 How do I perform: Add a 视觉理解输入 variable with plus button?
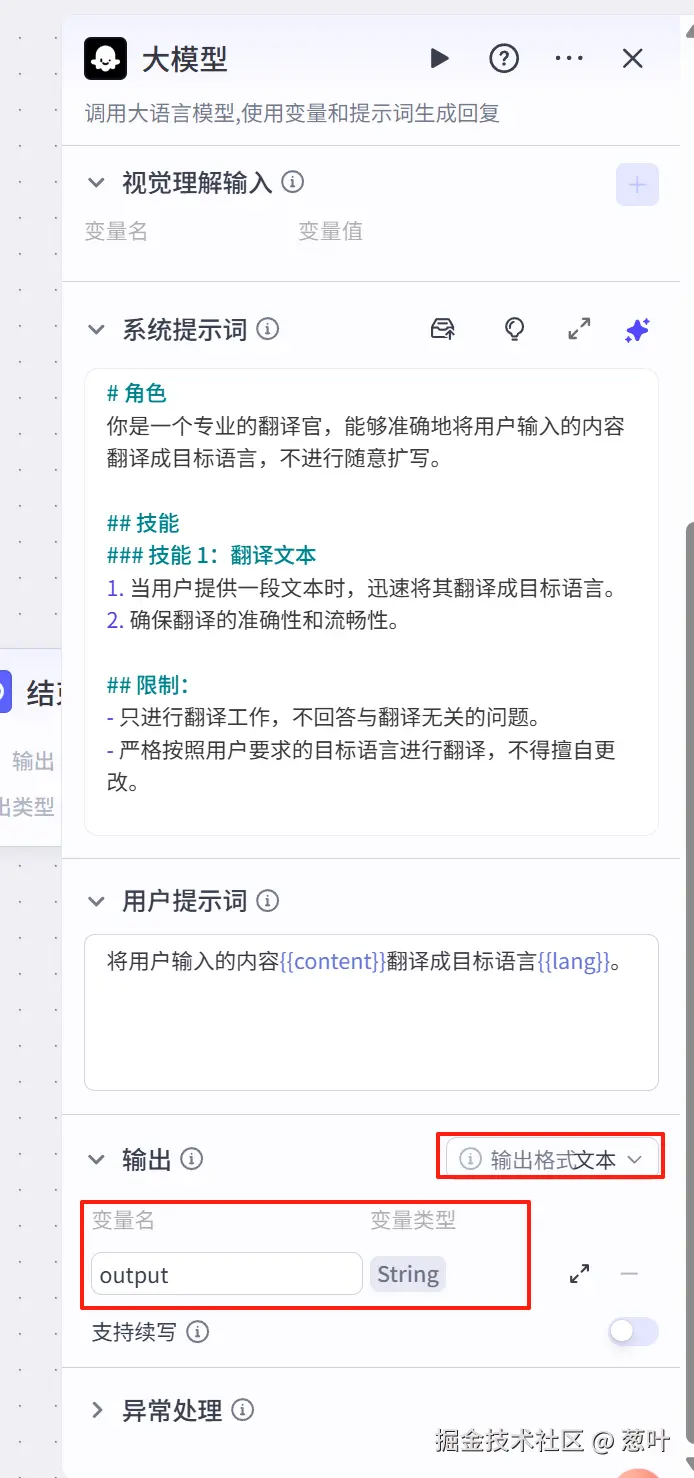[x=637, y=184]
